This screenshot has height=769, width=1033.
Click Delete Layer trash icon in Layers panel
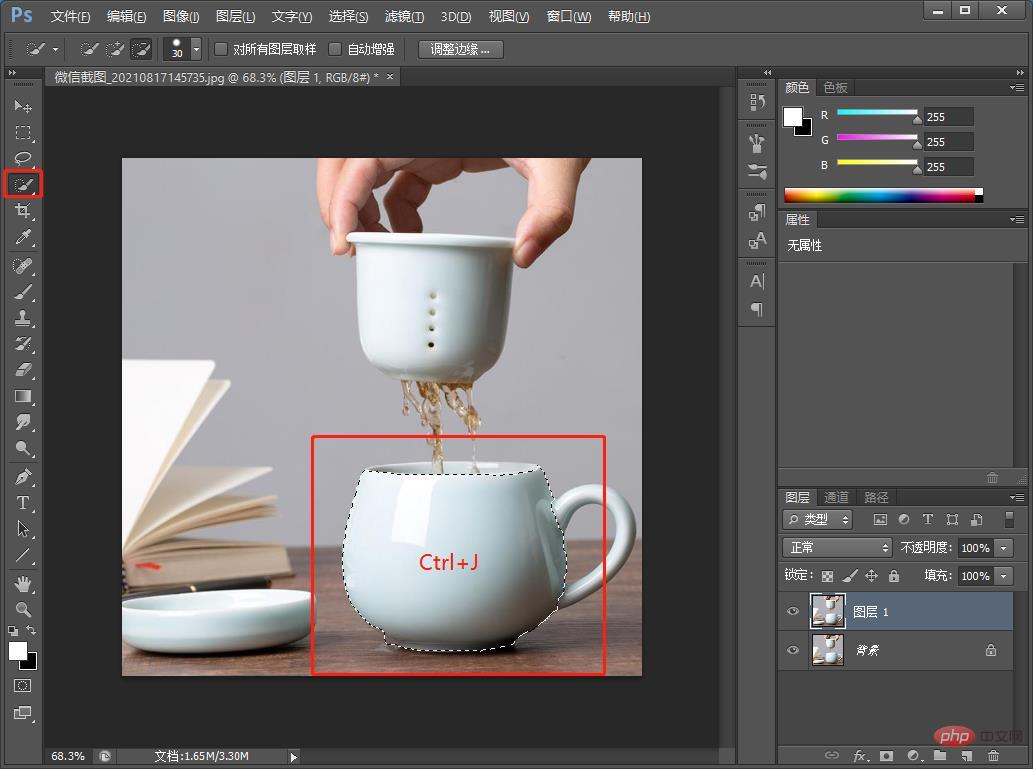[993, 755]
